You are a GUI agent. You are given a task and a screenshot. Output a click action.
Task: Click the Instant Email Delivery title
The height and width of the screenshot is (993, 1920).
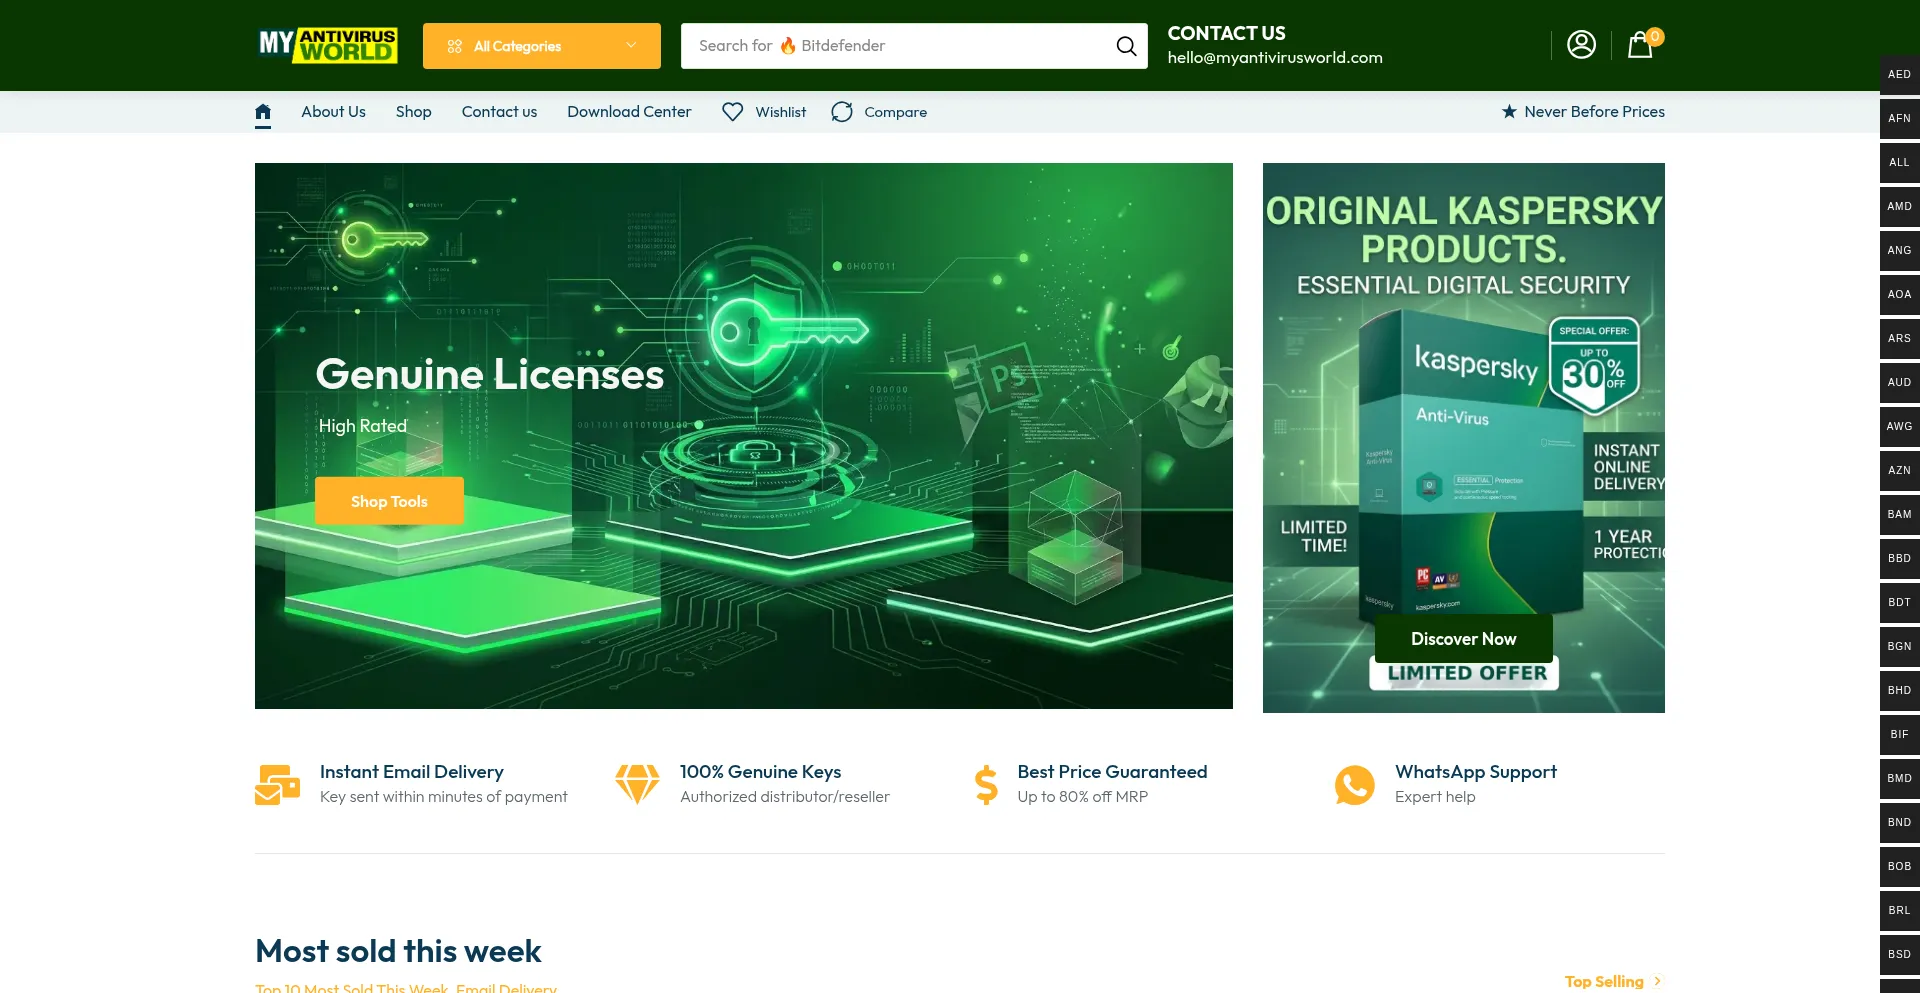412,772
